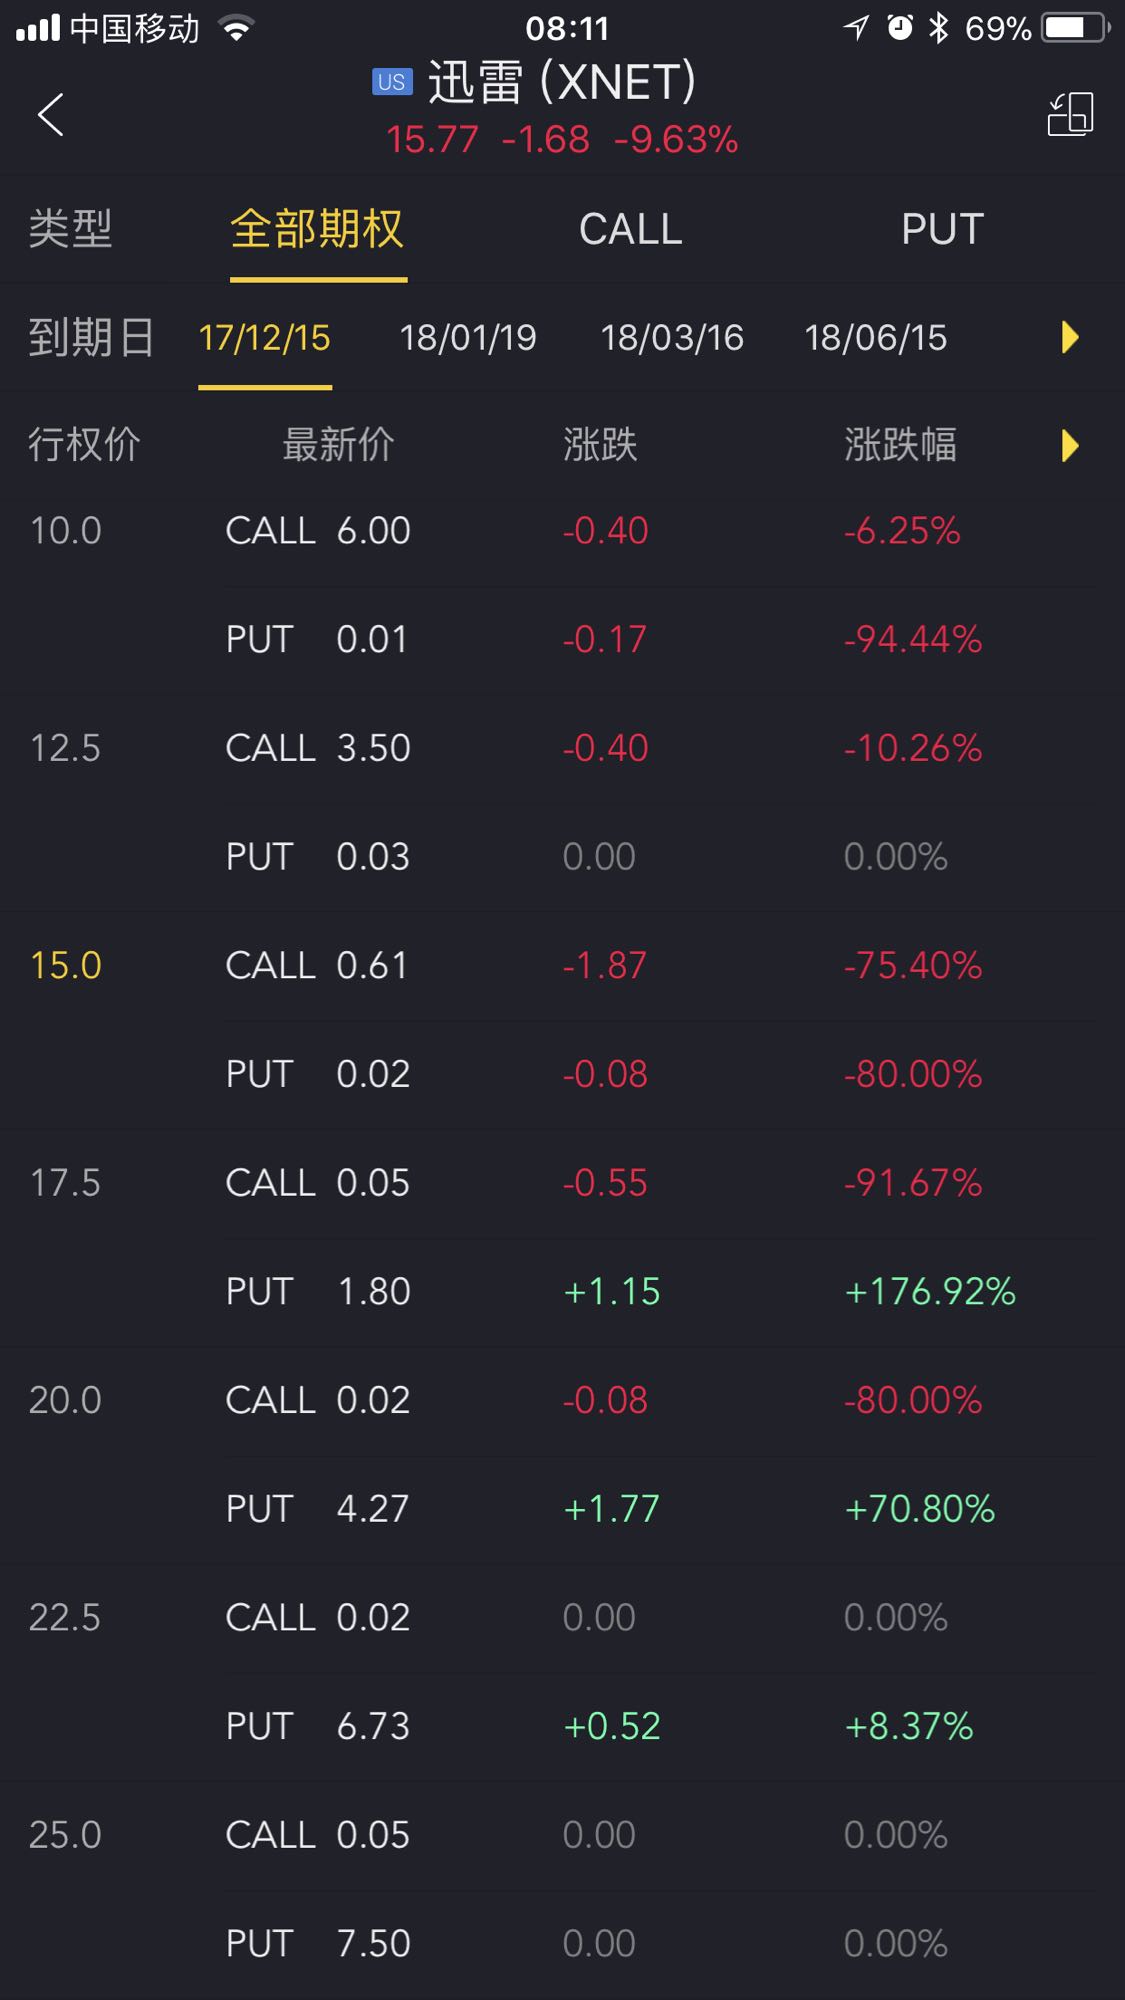
Task: Tap the alarm clock status icon
Action: [900, 28]
